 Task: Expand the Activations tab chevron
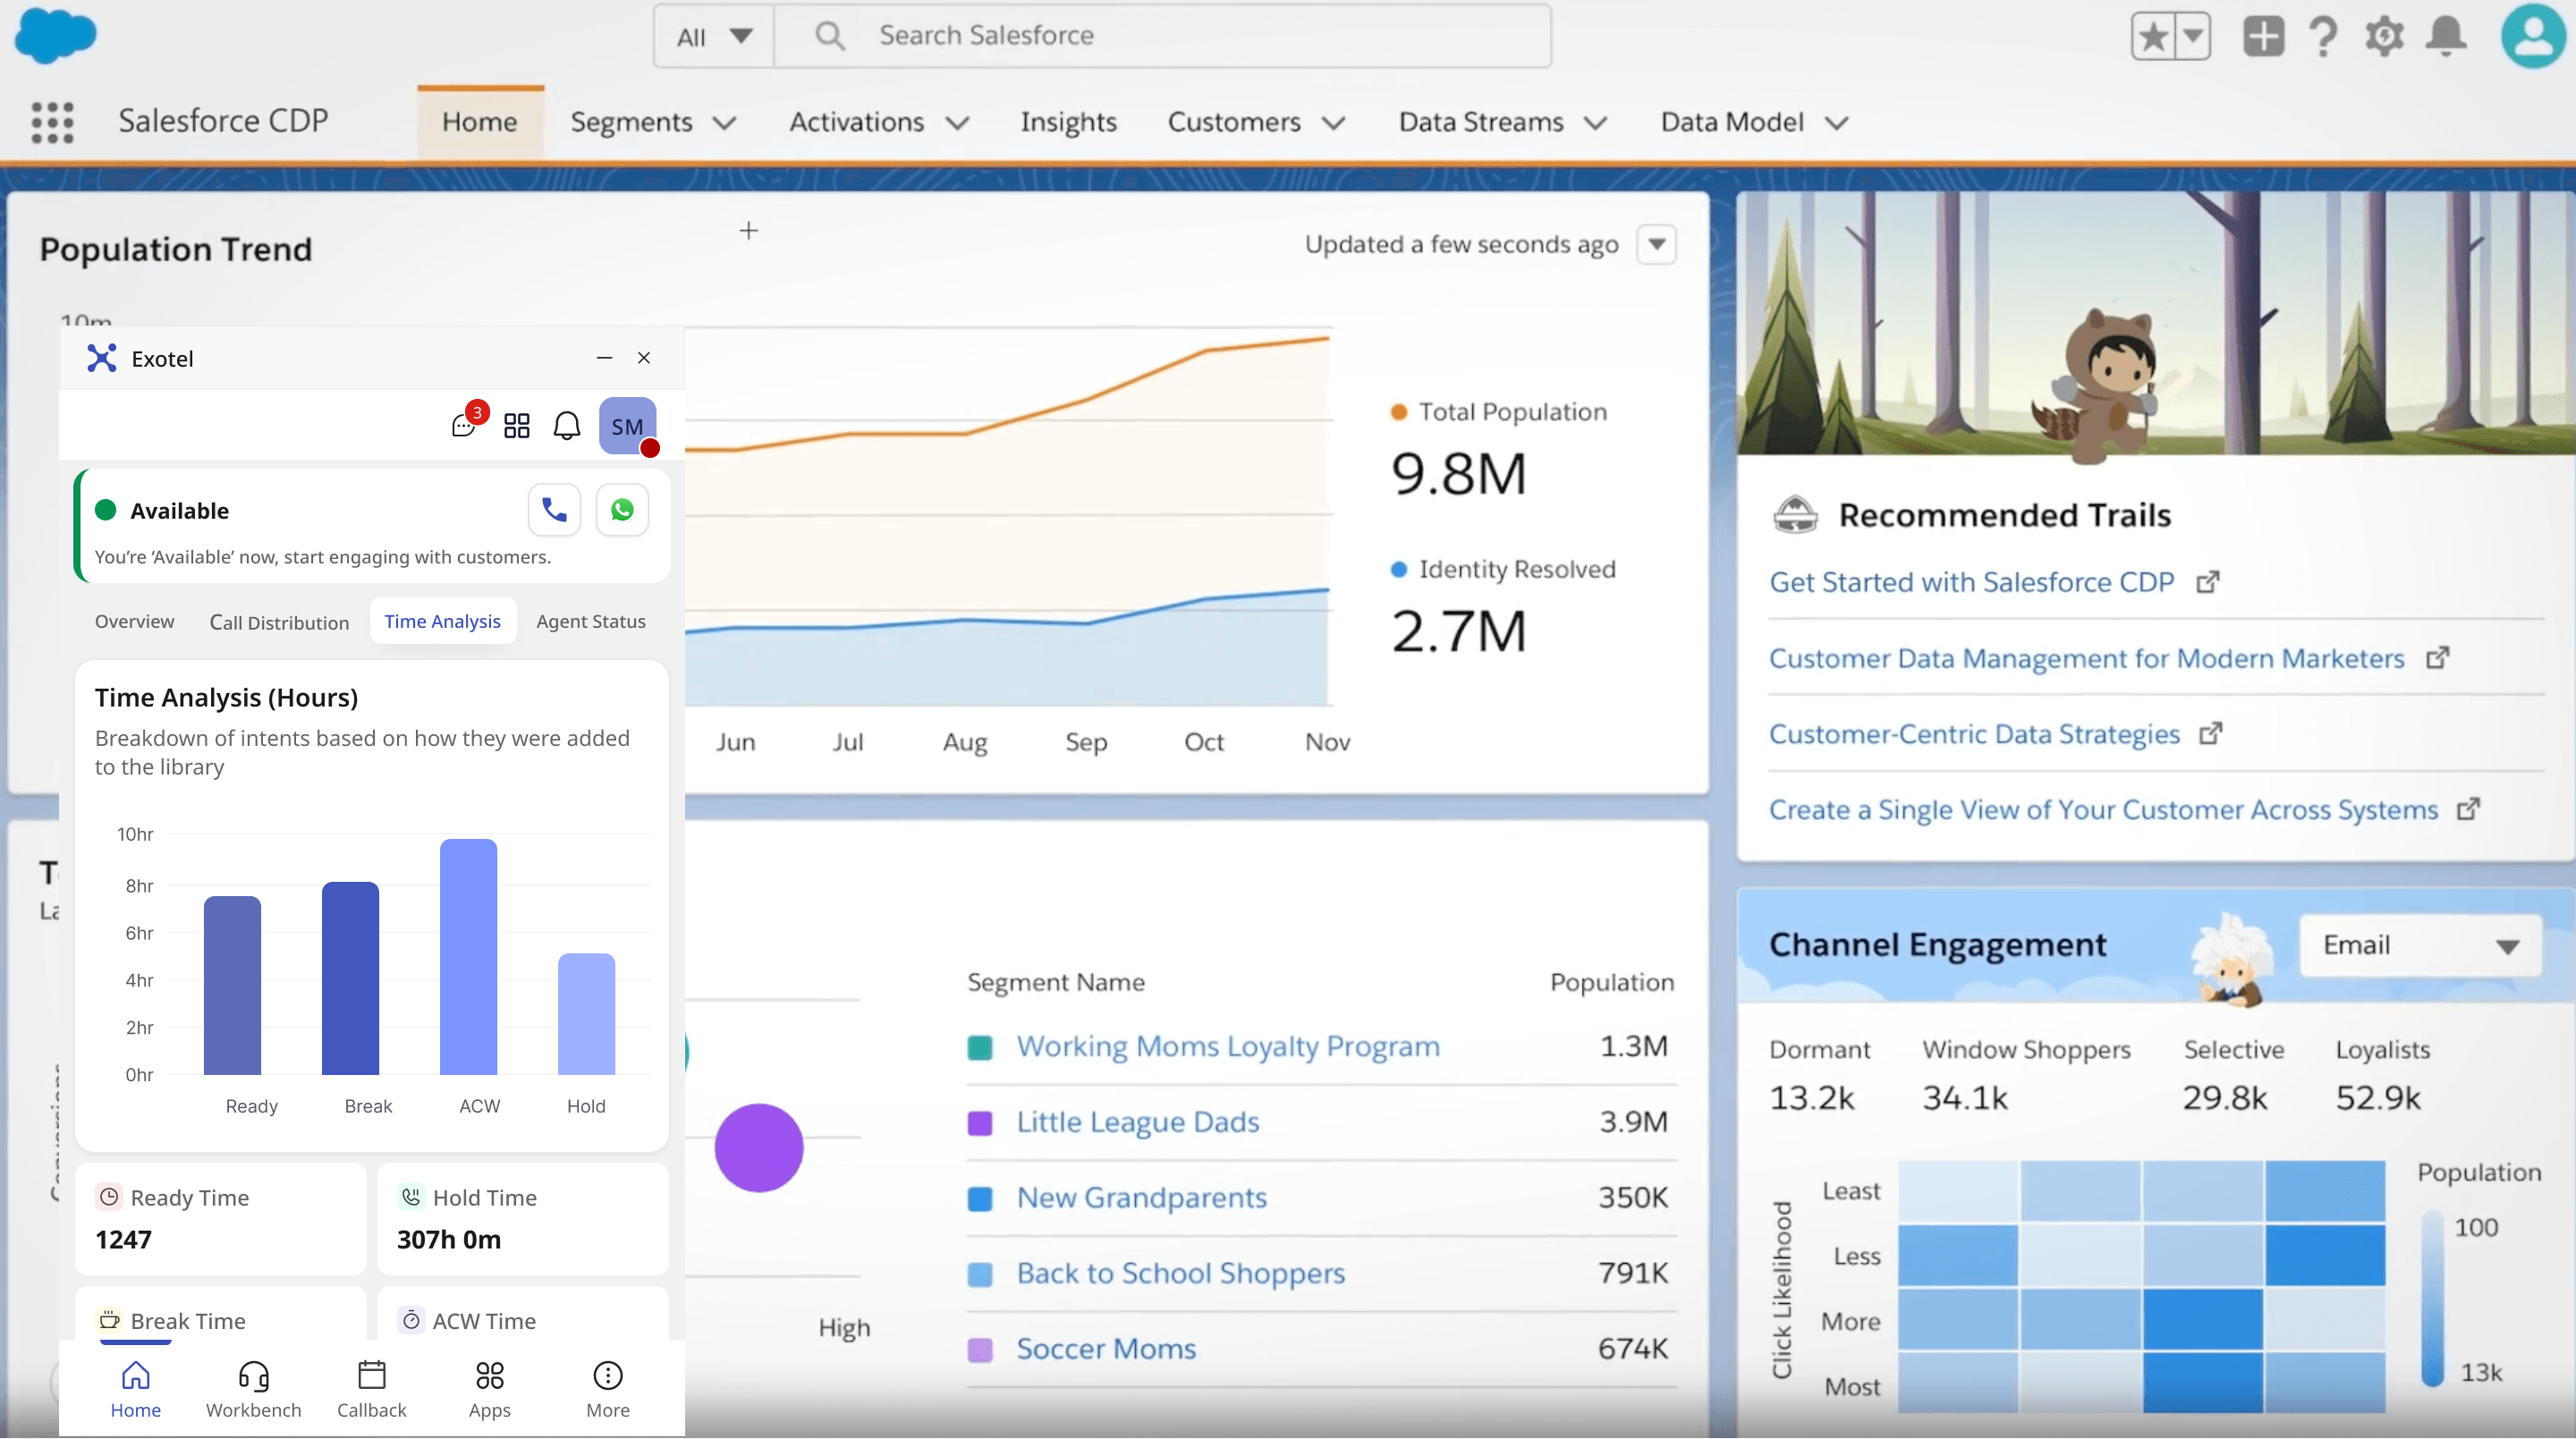pos(958,123)
